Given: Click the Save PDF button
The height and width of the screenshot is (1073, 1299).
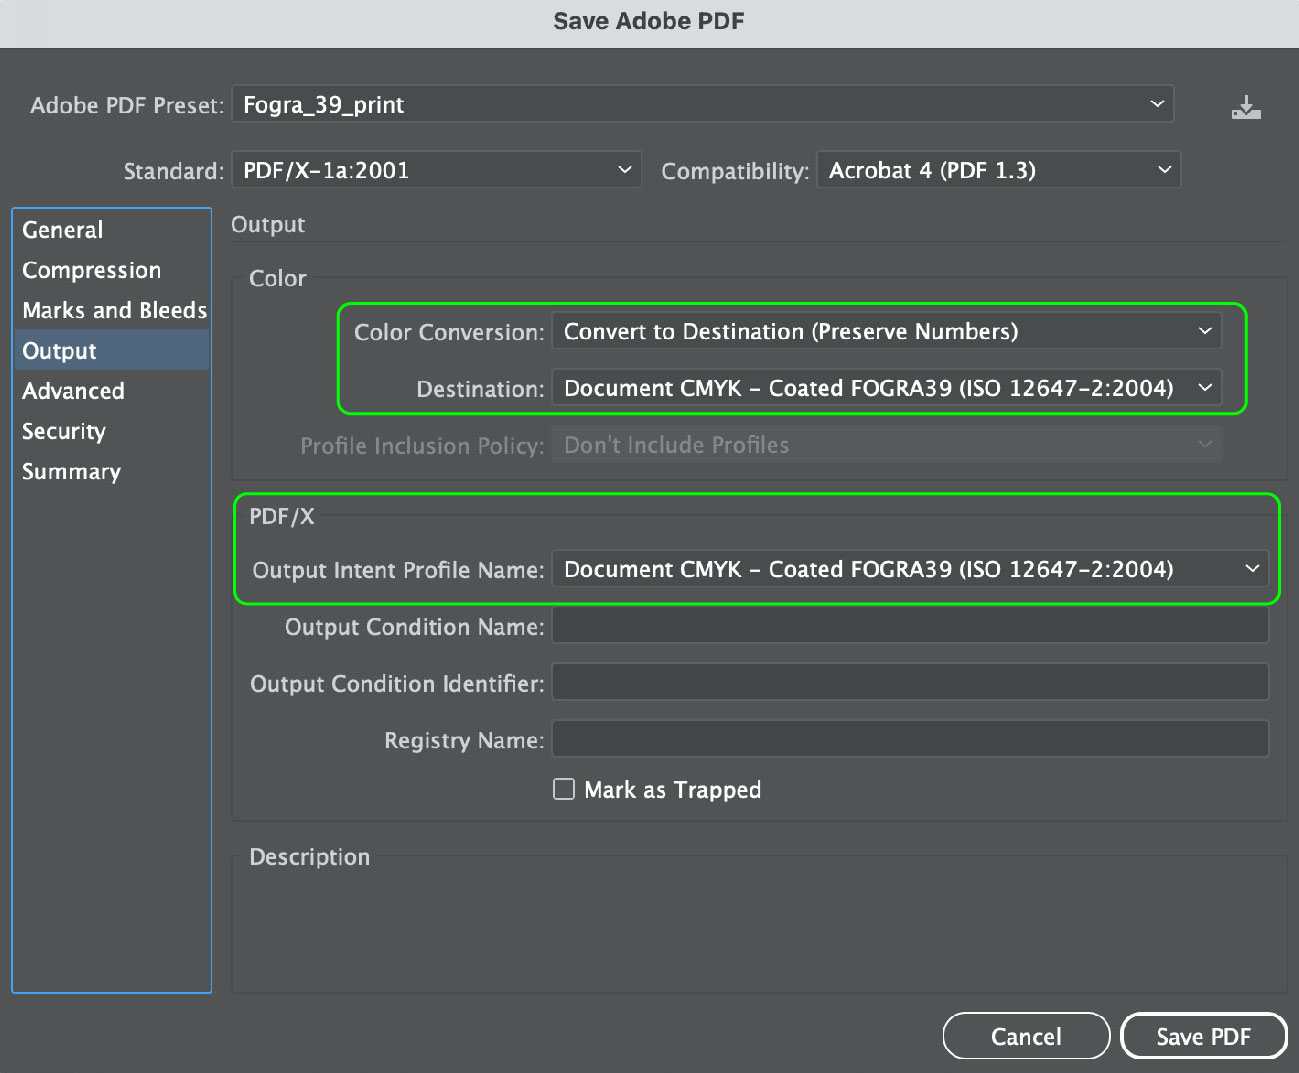Looking at the screenshot, I should tap(1204, 1036).
